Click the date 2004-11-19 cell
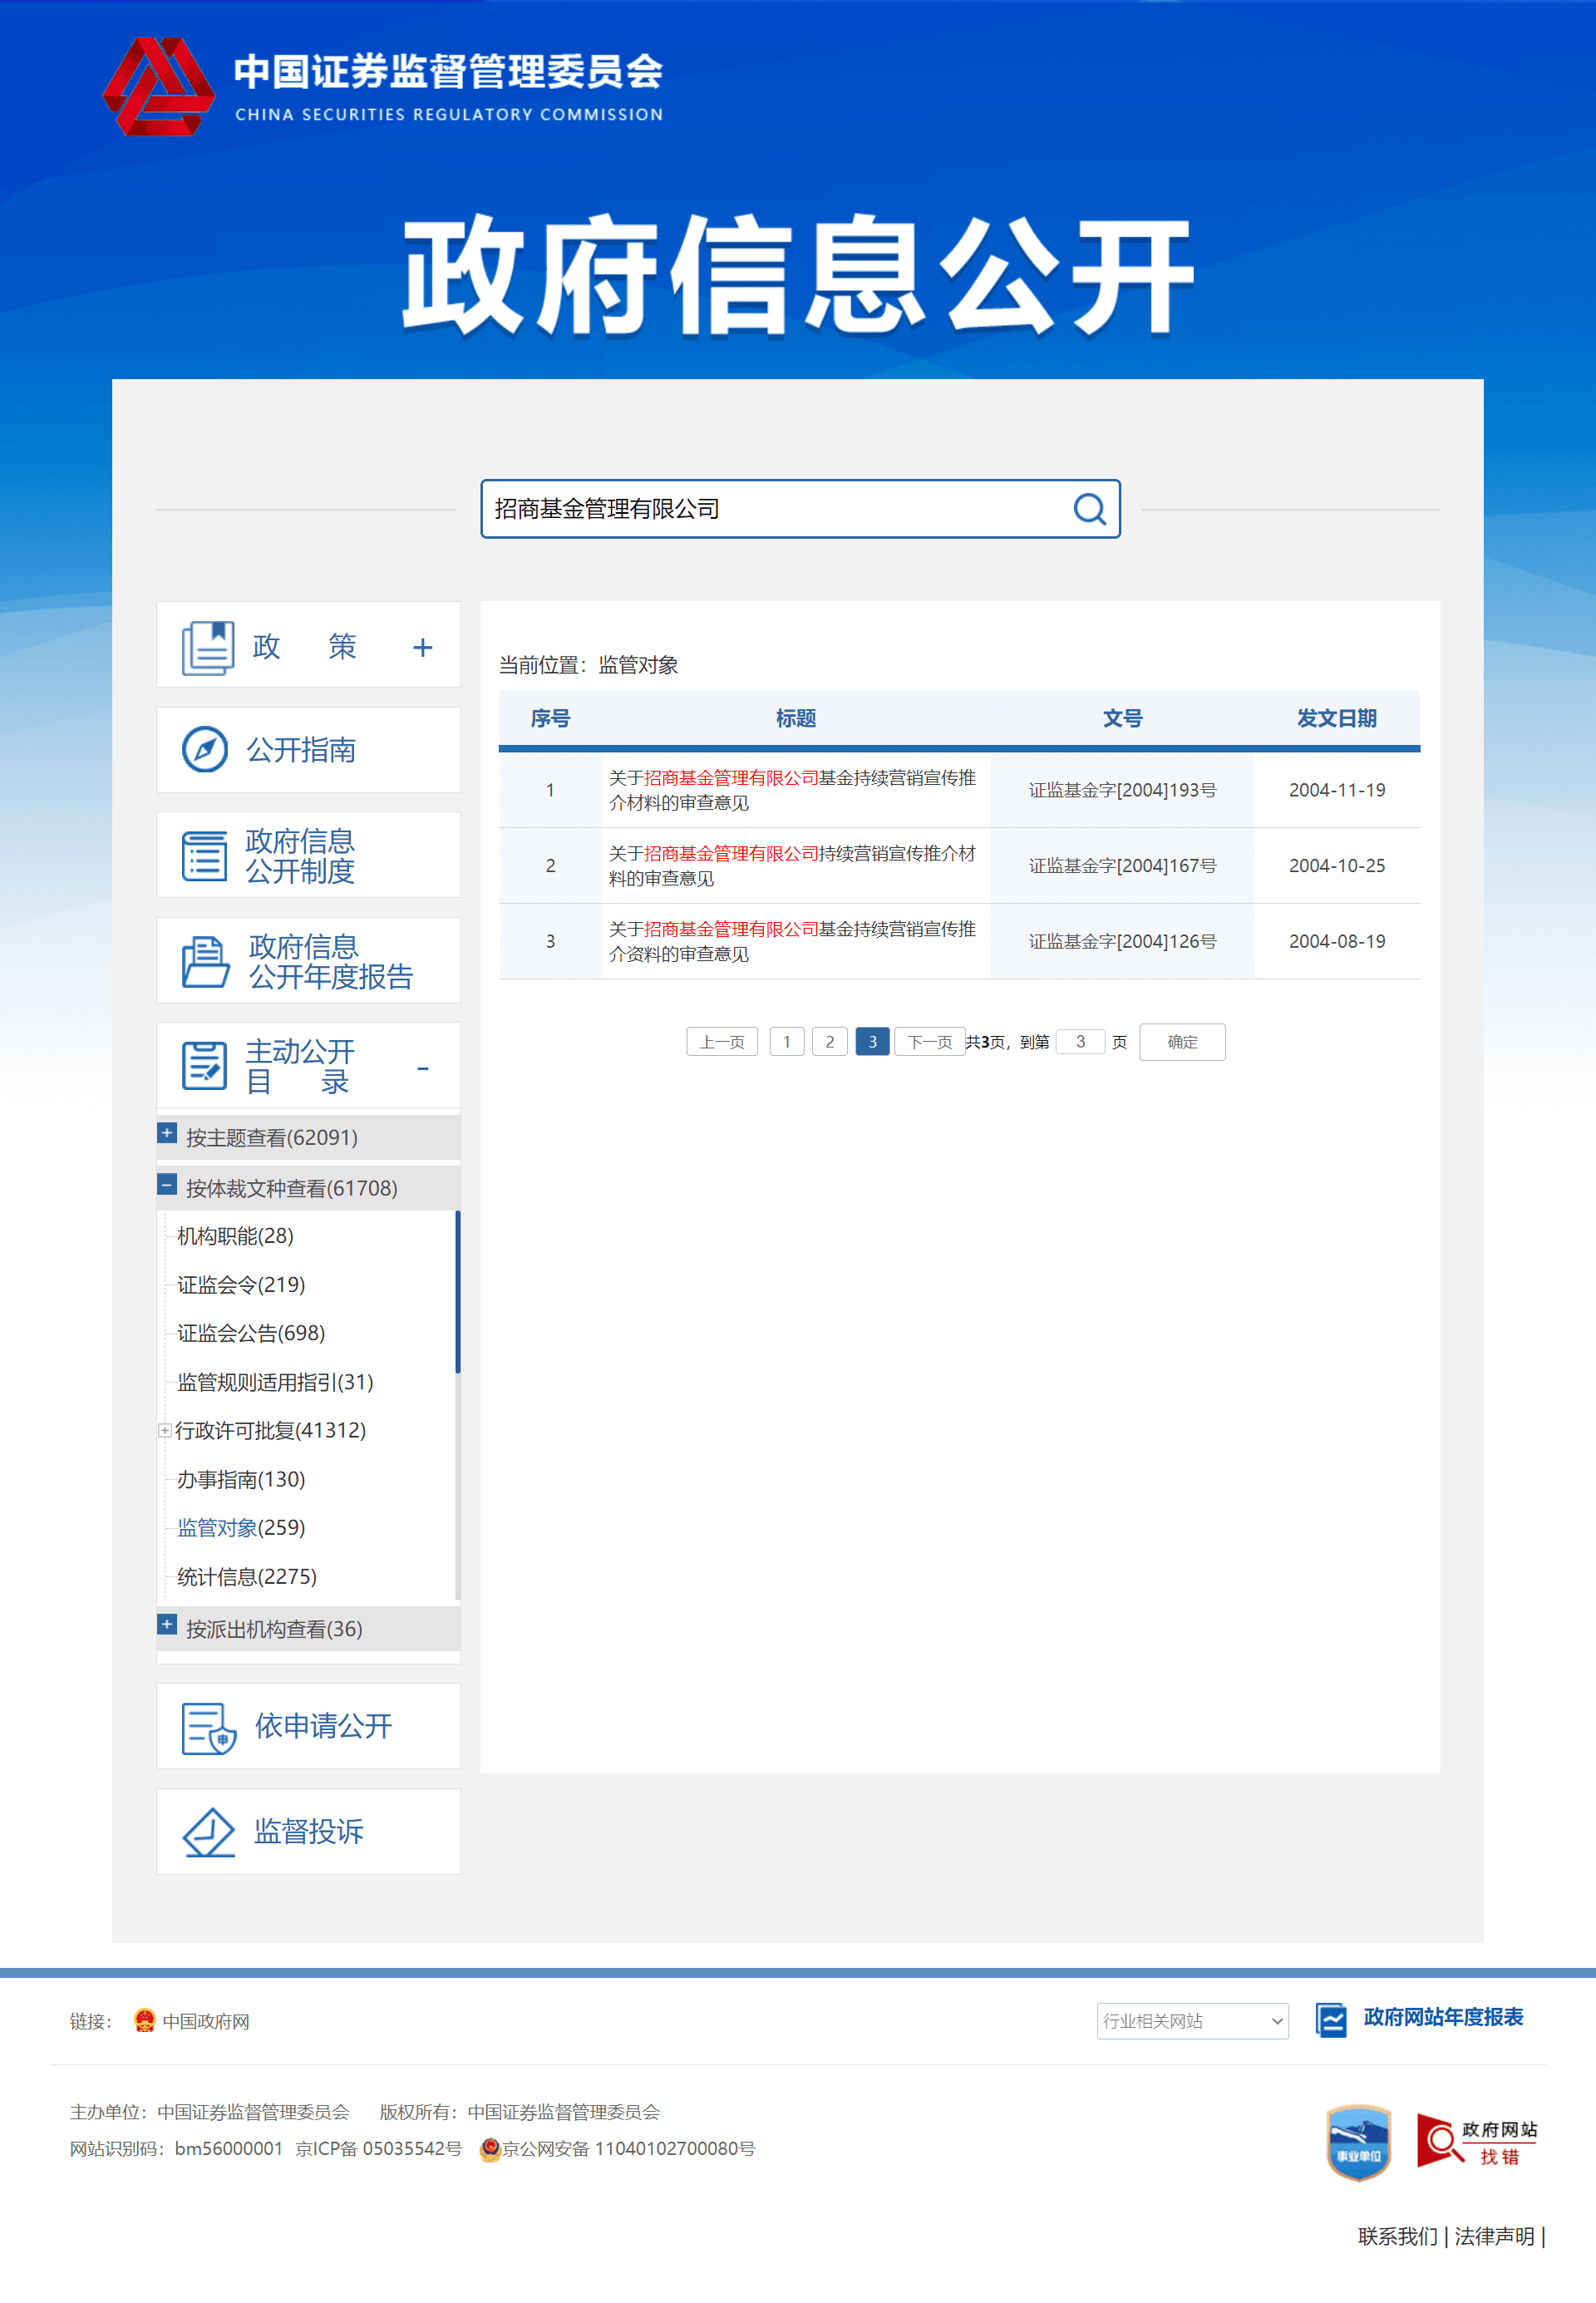Image resolution: width=1596 pixels, height=2303 pixels. coord(1337,790)
